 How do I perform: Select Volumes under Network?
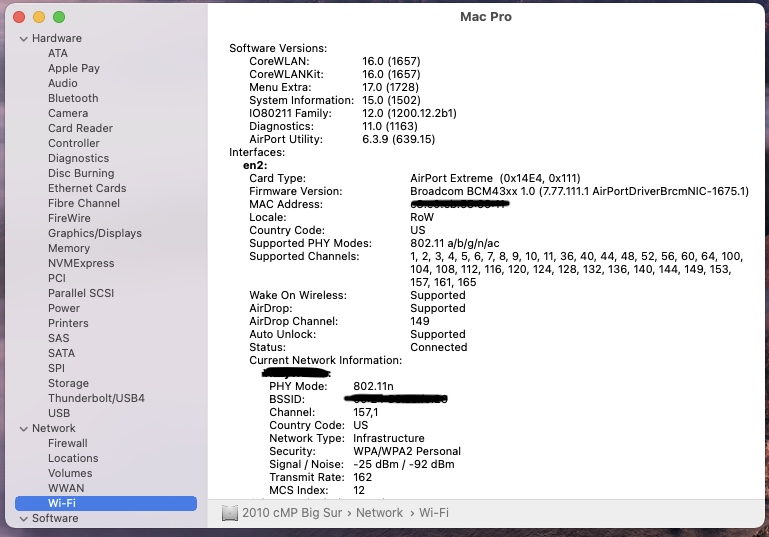(x=70, y=473)
